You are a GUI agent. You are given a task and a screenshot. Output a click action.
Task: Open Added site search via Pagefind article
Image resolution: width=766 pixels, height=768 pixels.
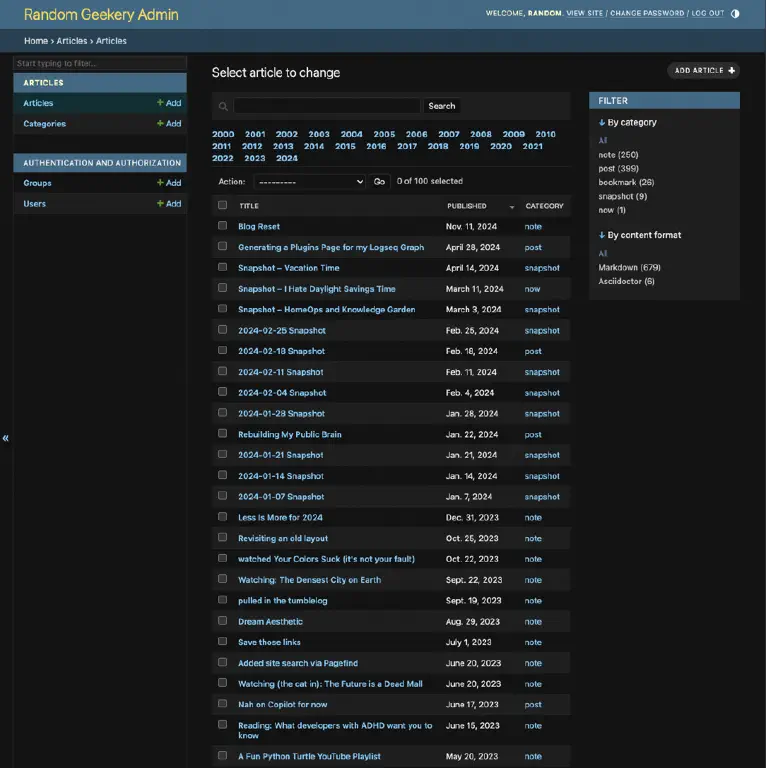click(298, 663)
